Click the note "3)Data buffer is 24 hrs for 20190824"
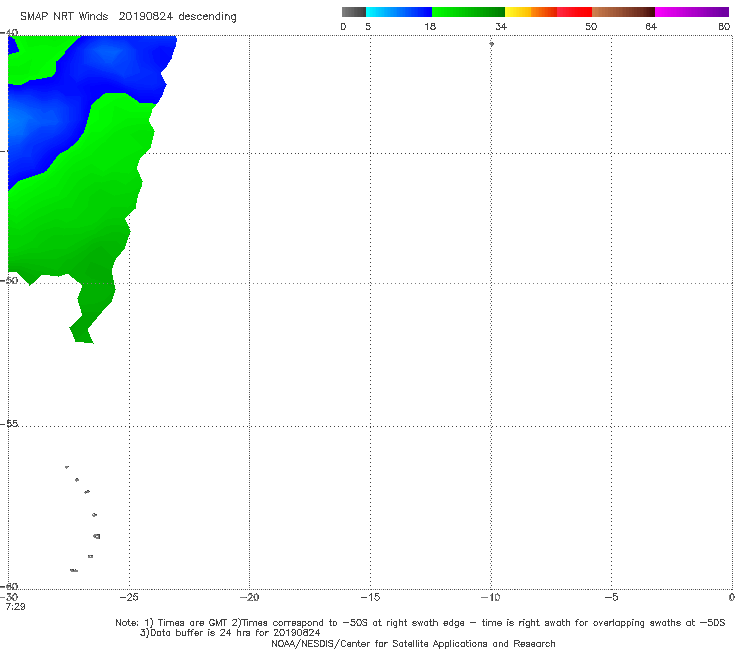Viewport: 740px width, 650px height. pyautogui.click(x=230, y=633)
